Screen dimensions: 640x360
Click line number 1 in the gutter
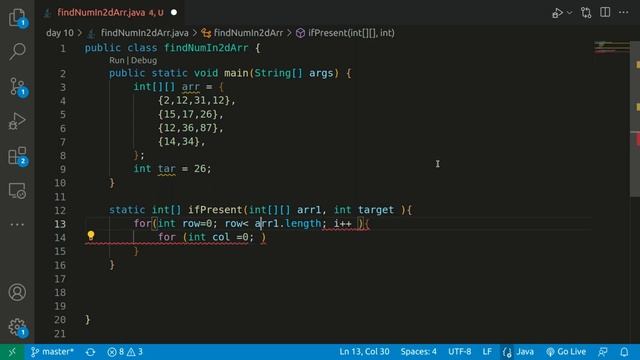(62, 48)
